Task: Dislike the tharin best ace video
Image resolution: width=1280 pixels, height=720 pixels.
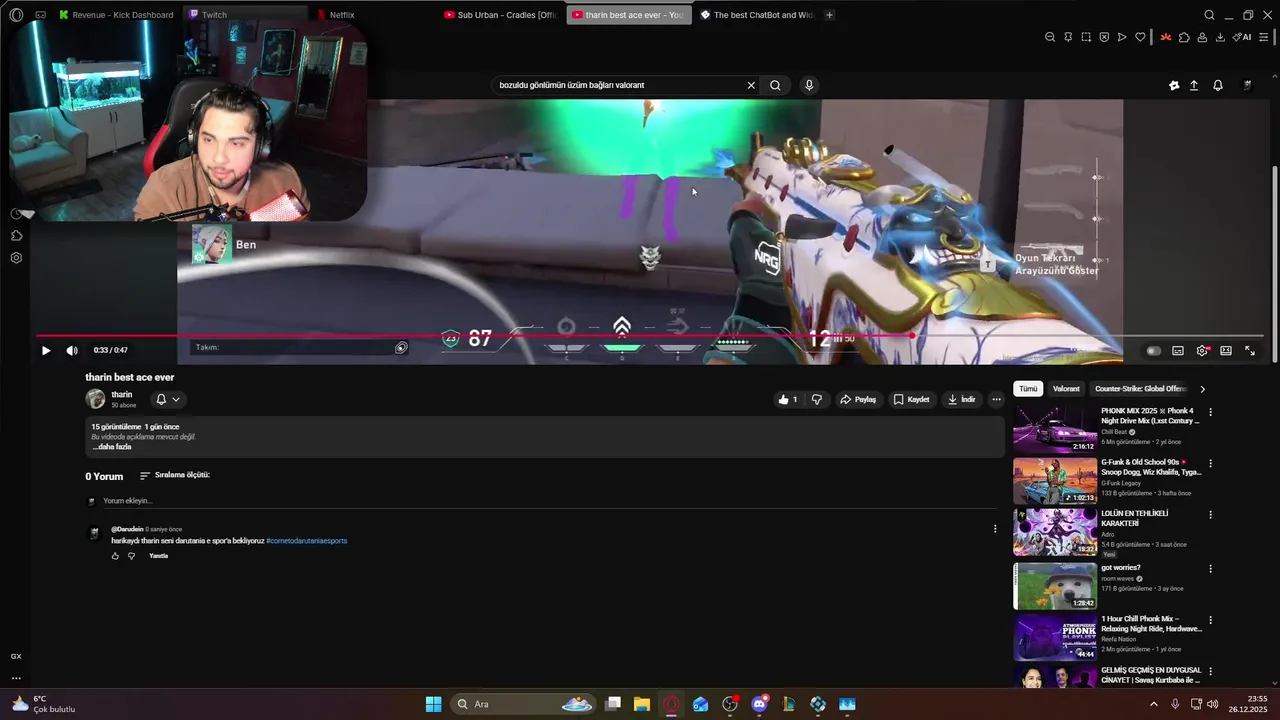Action: (817, 399)
